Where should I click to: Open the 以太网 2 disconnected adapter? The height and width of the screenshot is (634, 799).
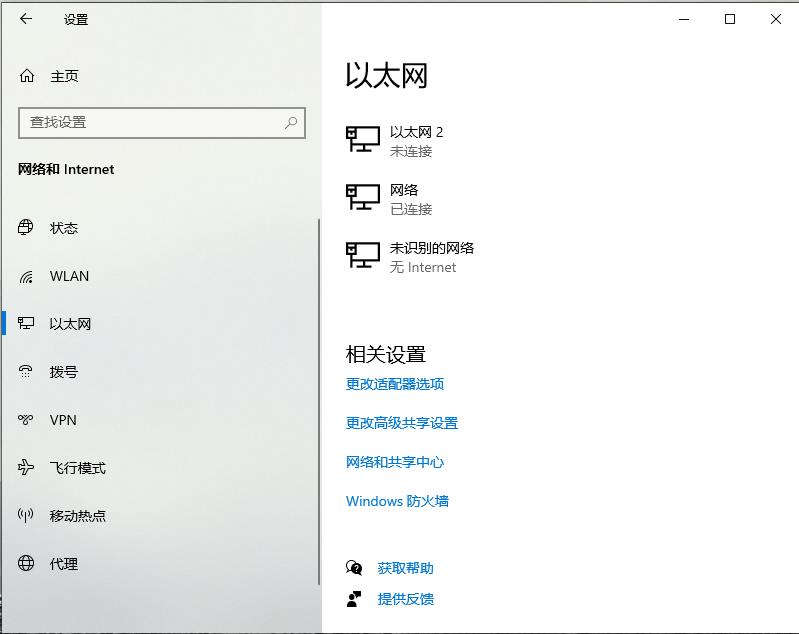coord(394,141)
